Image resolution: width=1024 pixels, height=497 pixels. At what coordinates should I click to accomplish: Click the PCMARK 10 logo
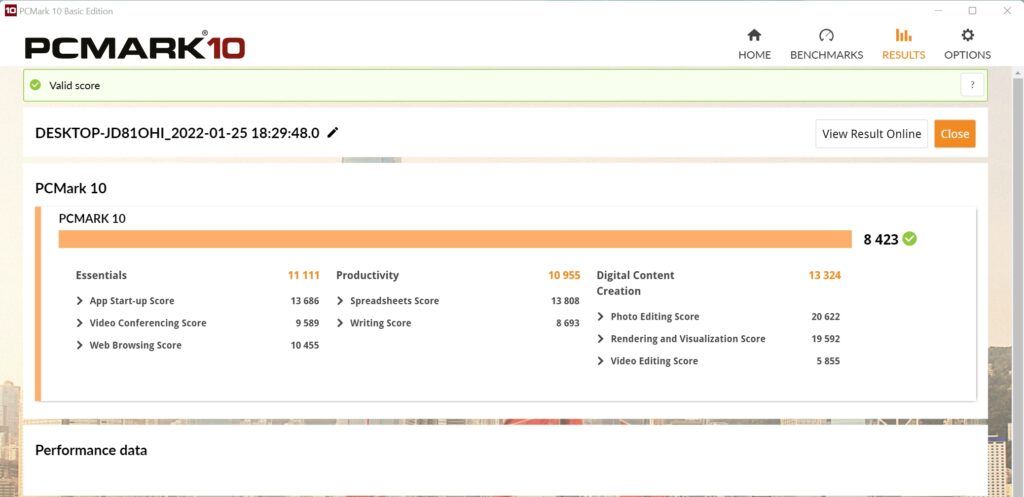tap(135, 47)
